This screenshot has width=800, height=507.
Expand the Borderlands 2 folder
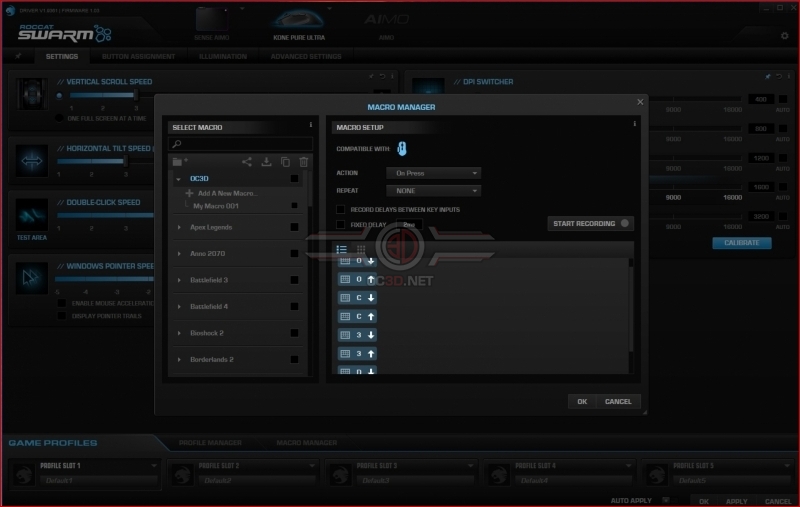click(179, 360)
